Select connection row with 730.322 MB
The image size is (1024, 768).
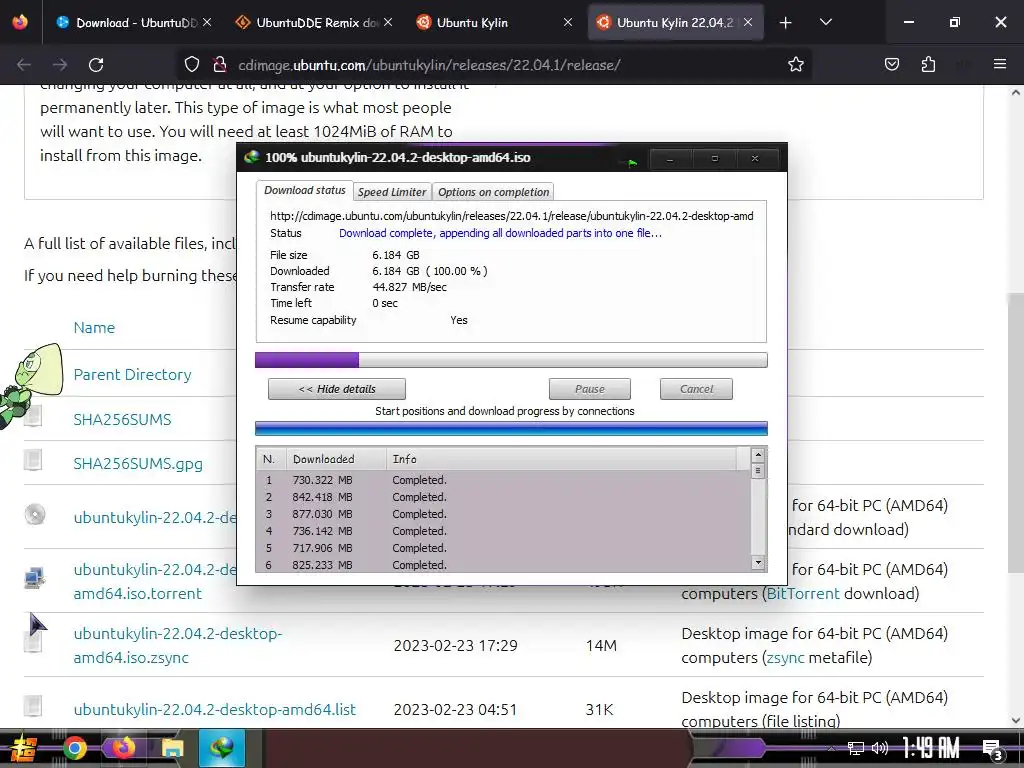[x=504, y=480]
